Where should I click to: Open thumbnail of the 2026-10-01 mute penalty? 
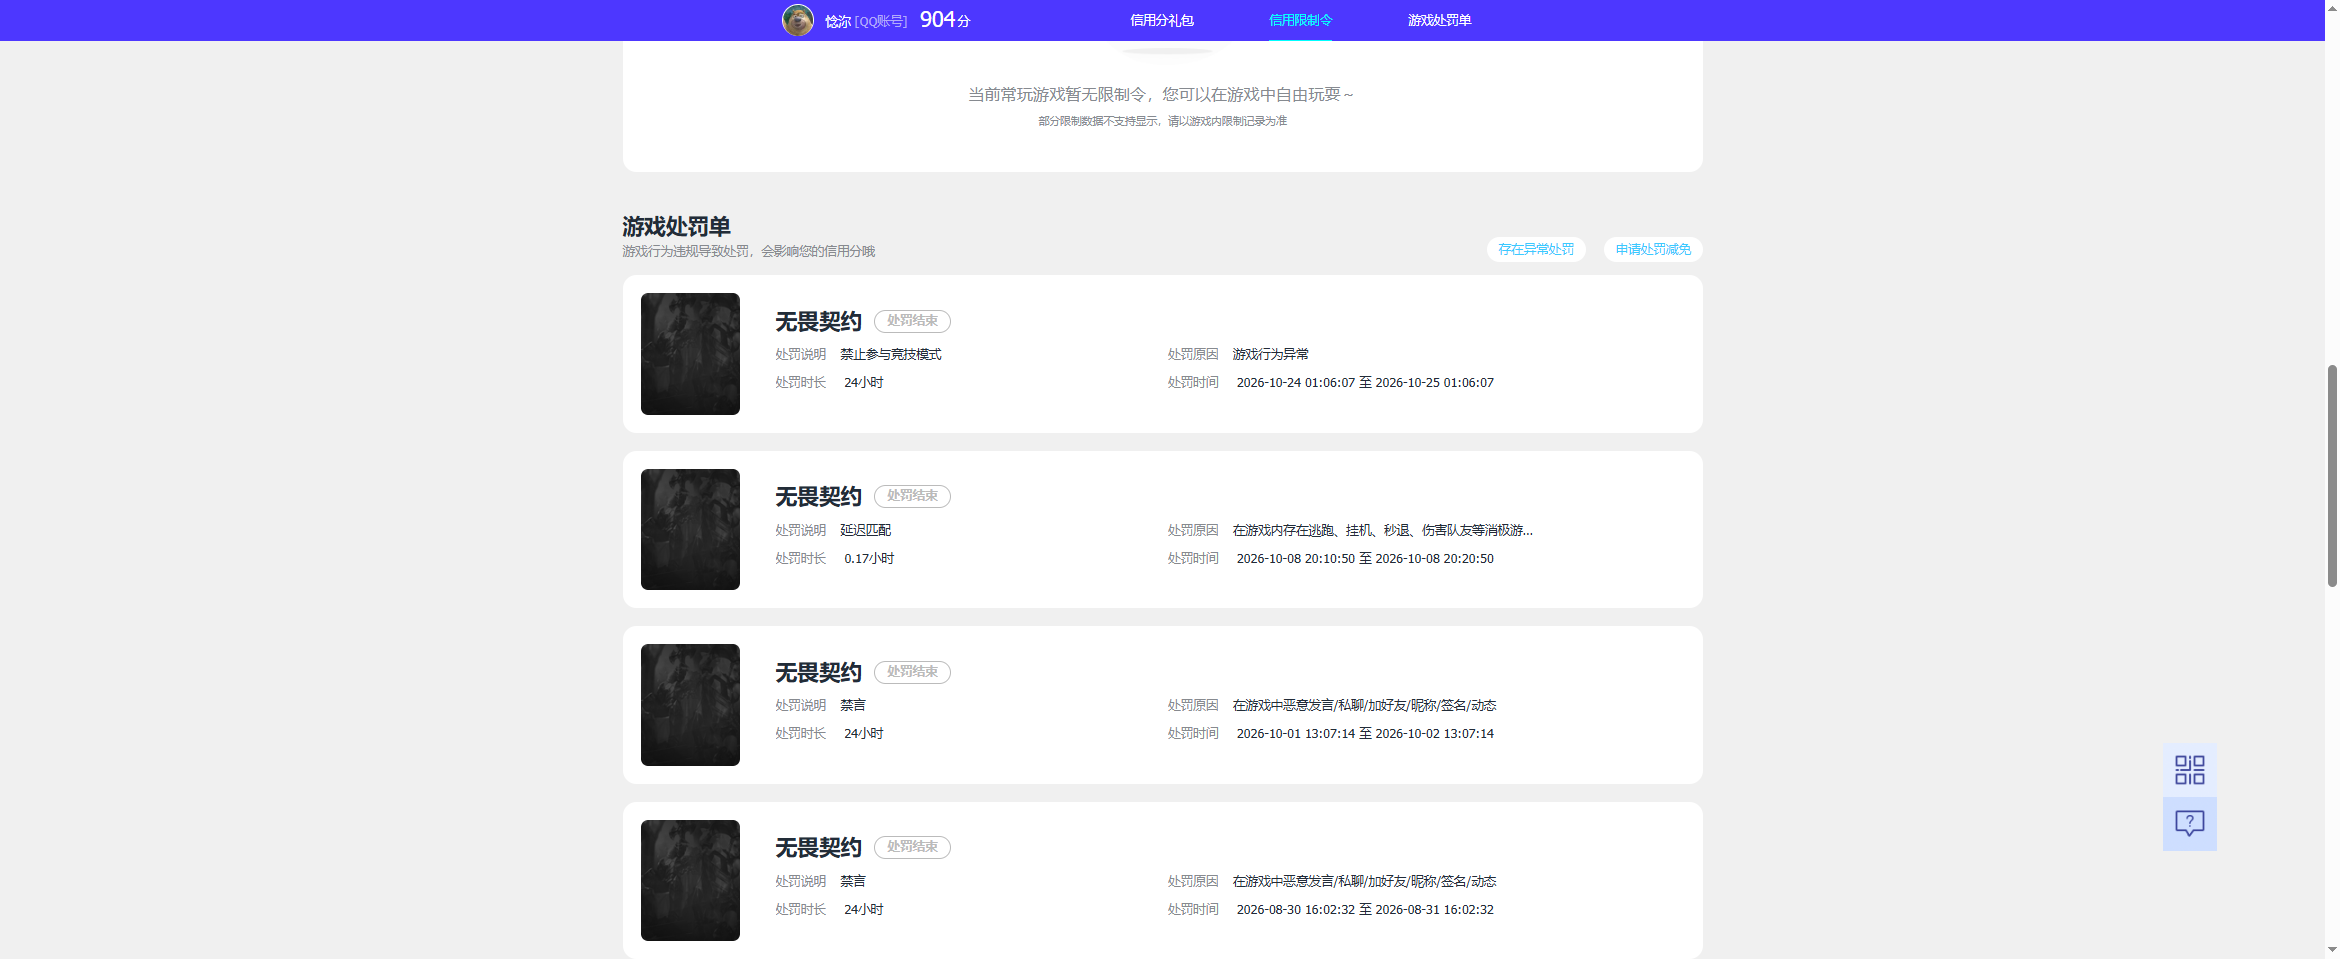690,705
